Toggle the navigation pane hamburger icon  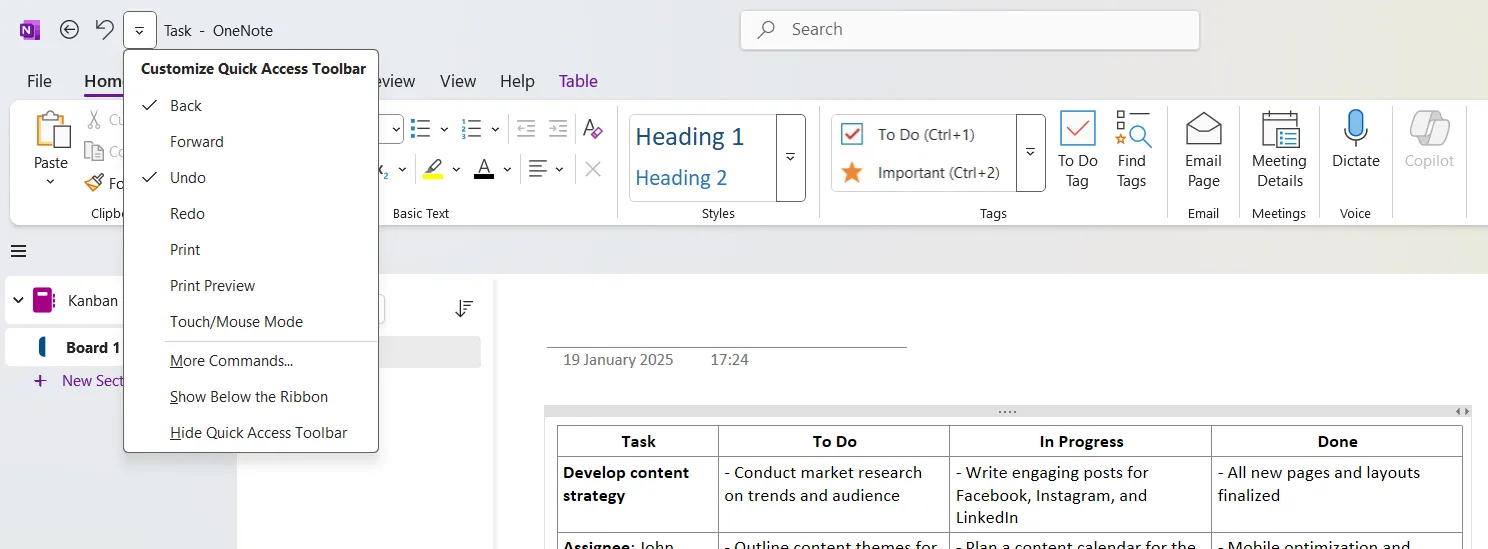pos(18,251)
